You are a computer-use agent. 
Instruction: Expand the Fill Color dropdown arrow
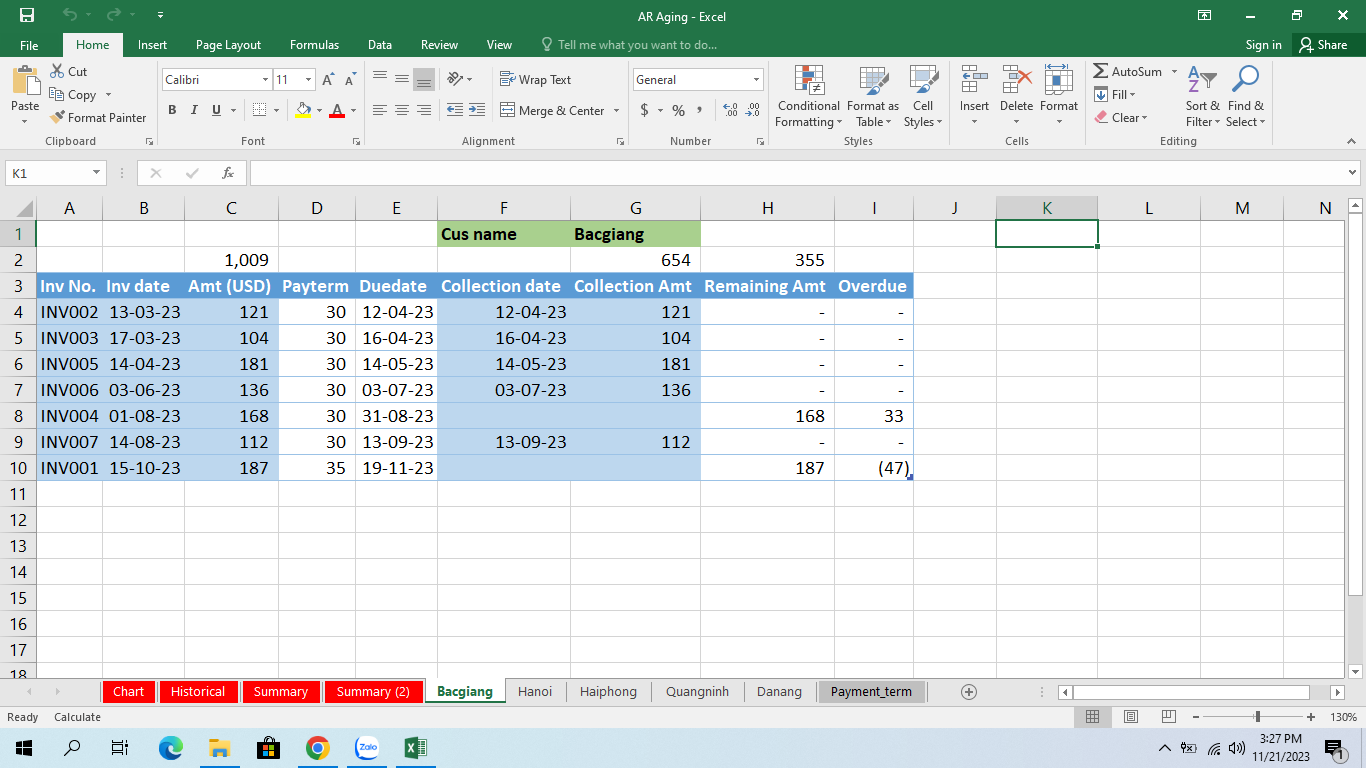pos(318,111)
